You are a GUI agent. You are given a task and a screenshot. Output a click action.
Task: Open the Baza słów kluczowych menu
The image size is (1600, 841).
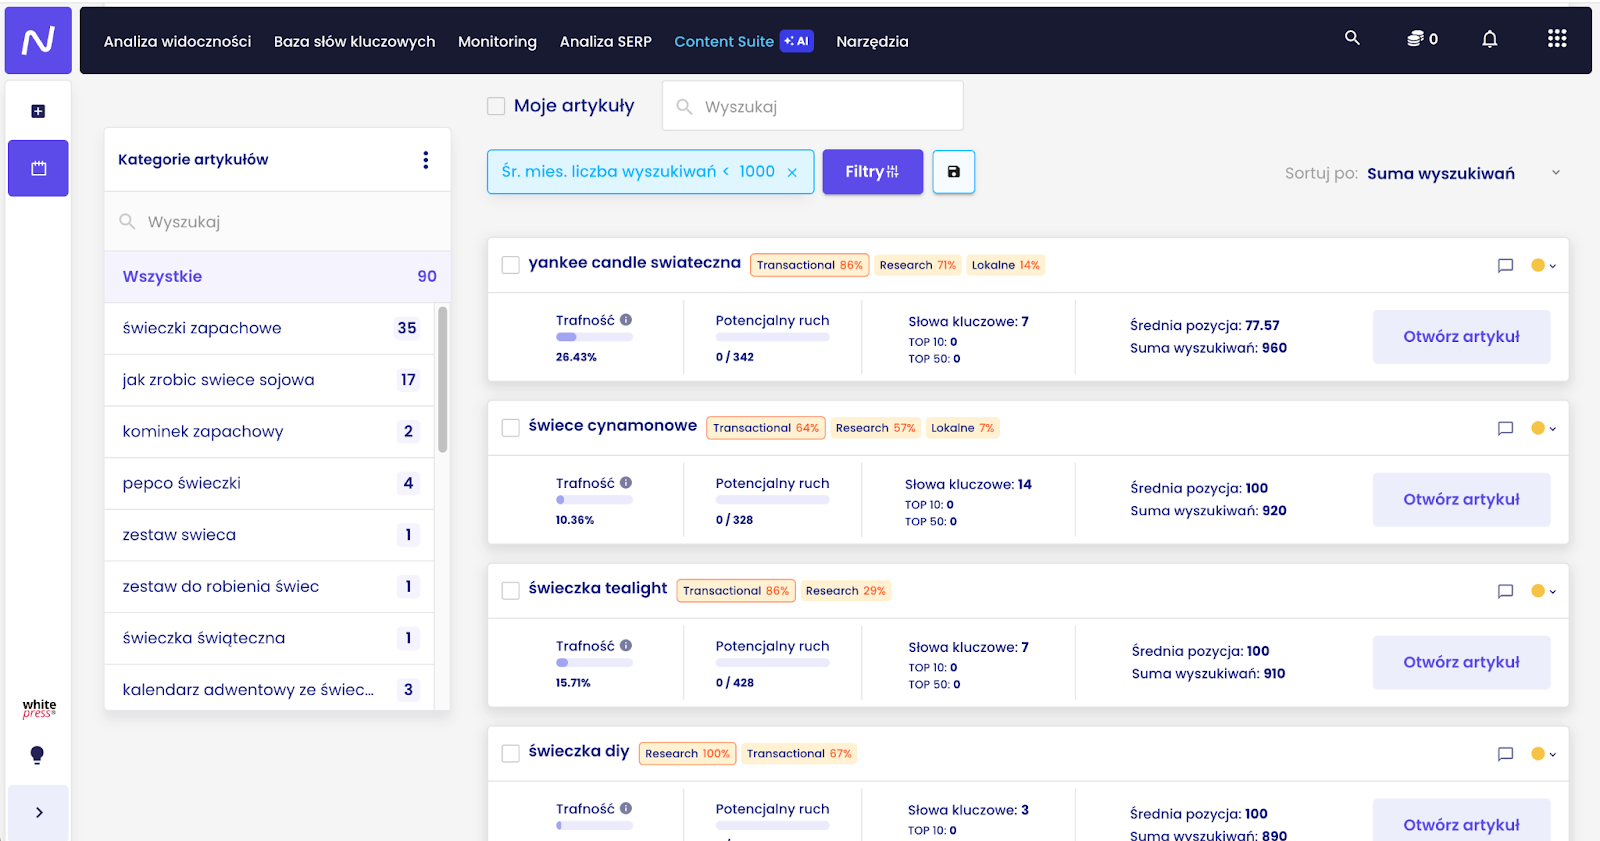[354, 41]
